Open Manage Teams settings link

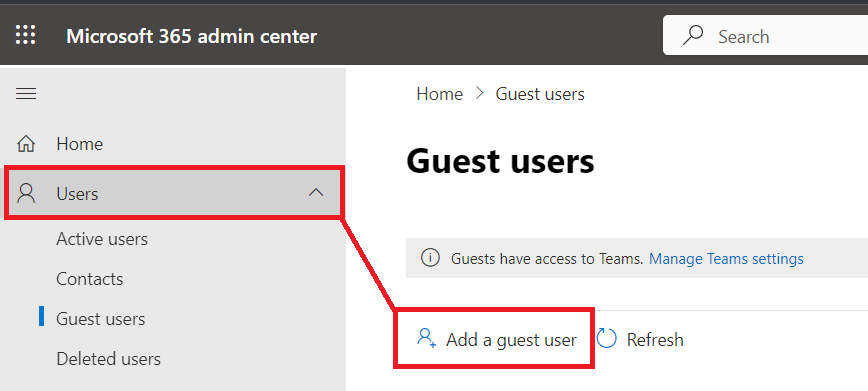click(x=726, y=259)
